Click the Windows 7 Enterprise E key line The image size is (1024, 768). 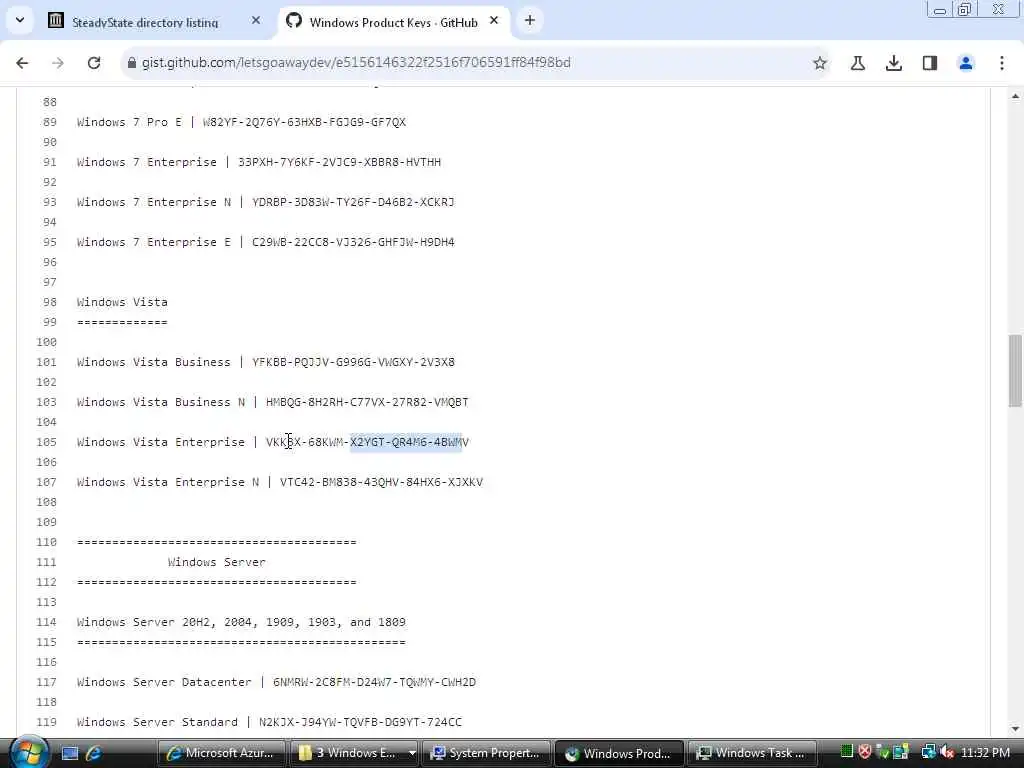(x=265, y=242)
